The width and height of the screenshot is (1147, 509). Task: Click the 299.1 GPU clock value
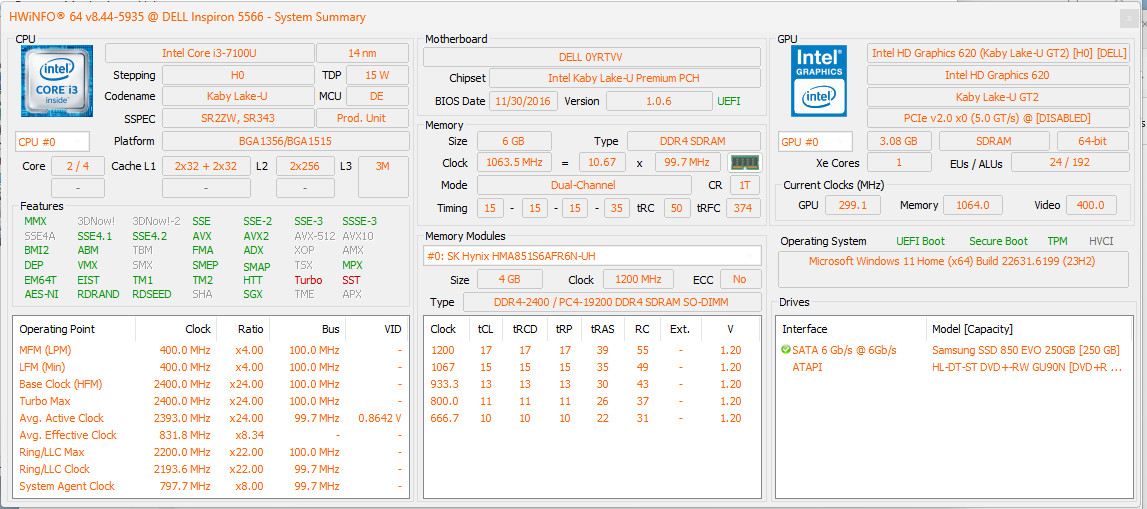click(x=853, y=206)
